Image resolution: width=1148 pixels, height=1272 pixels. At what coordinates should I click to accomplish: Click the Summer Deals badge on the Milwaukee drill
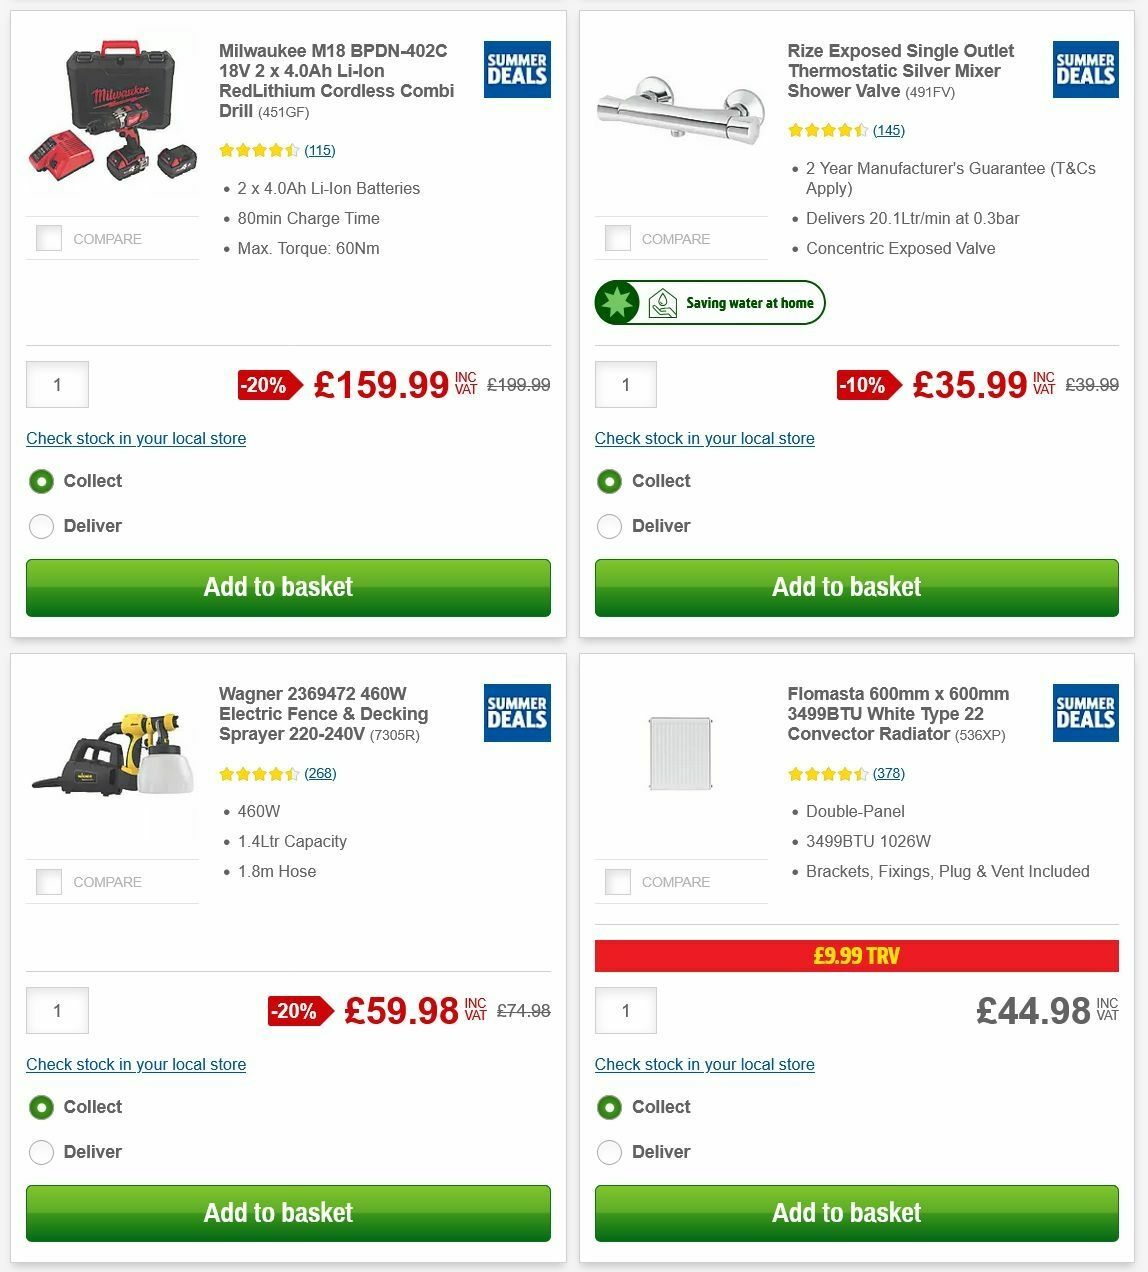pyautogui.click(x=516, y=69)
